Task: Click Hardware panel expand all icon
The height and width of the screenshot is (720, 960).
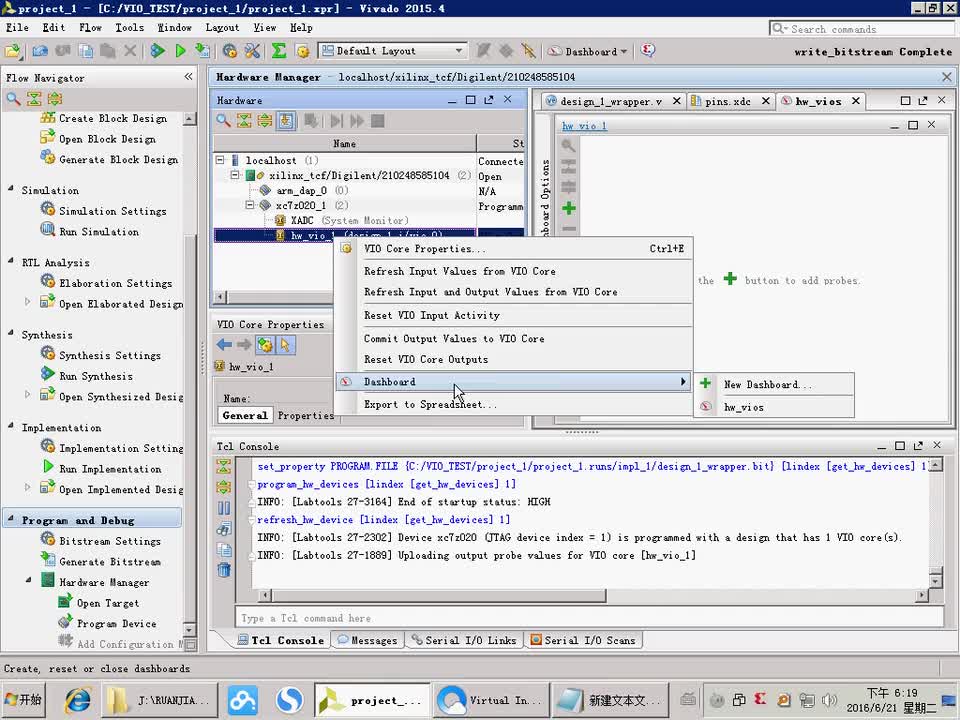Action: (x=264, y=121)
